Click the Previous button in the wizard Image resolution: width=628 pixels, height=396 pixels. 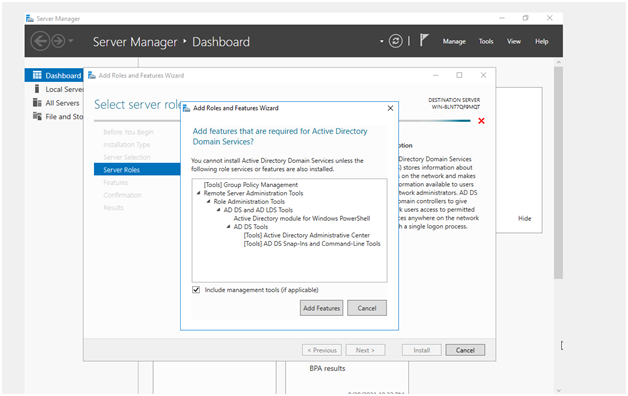322,350
